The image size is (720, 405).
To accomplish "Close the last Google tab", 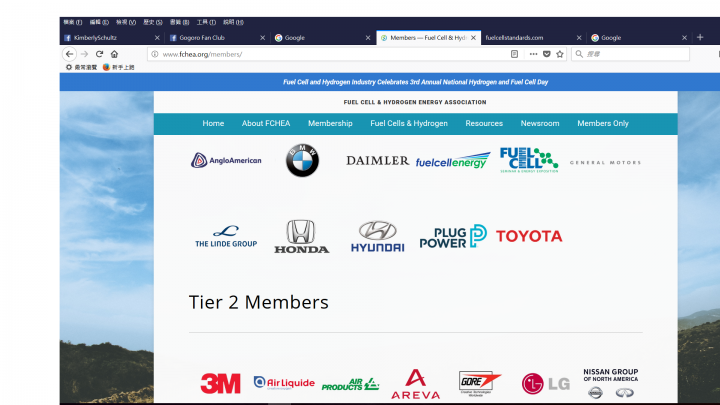I will tap(684, 38).
